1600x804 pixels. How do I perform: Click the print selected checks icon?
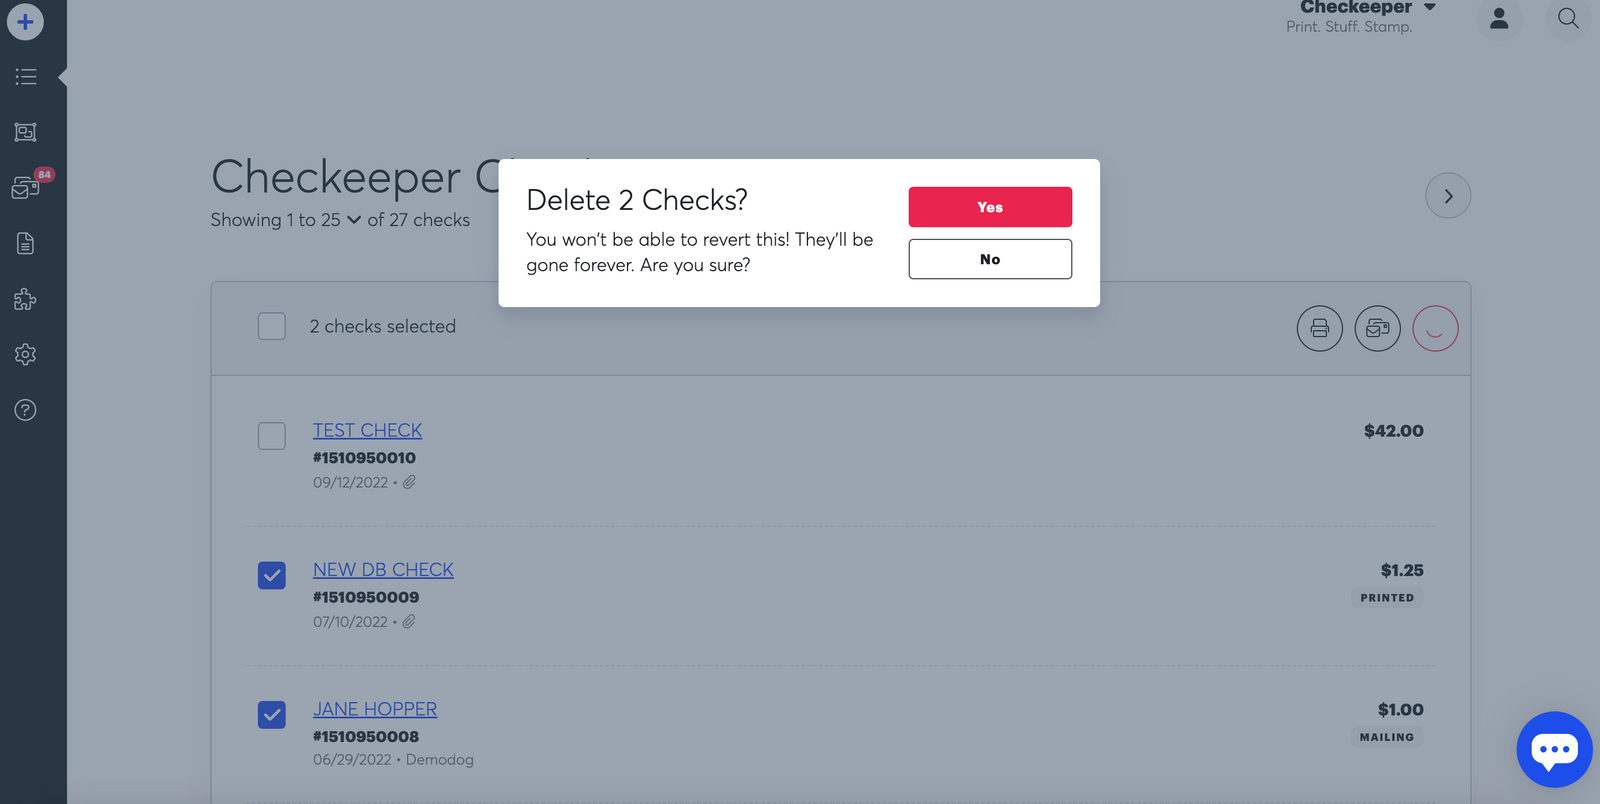(x=1320, y=328)
